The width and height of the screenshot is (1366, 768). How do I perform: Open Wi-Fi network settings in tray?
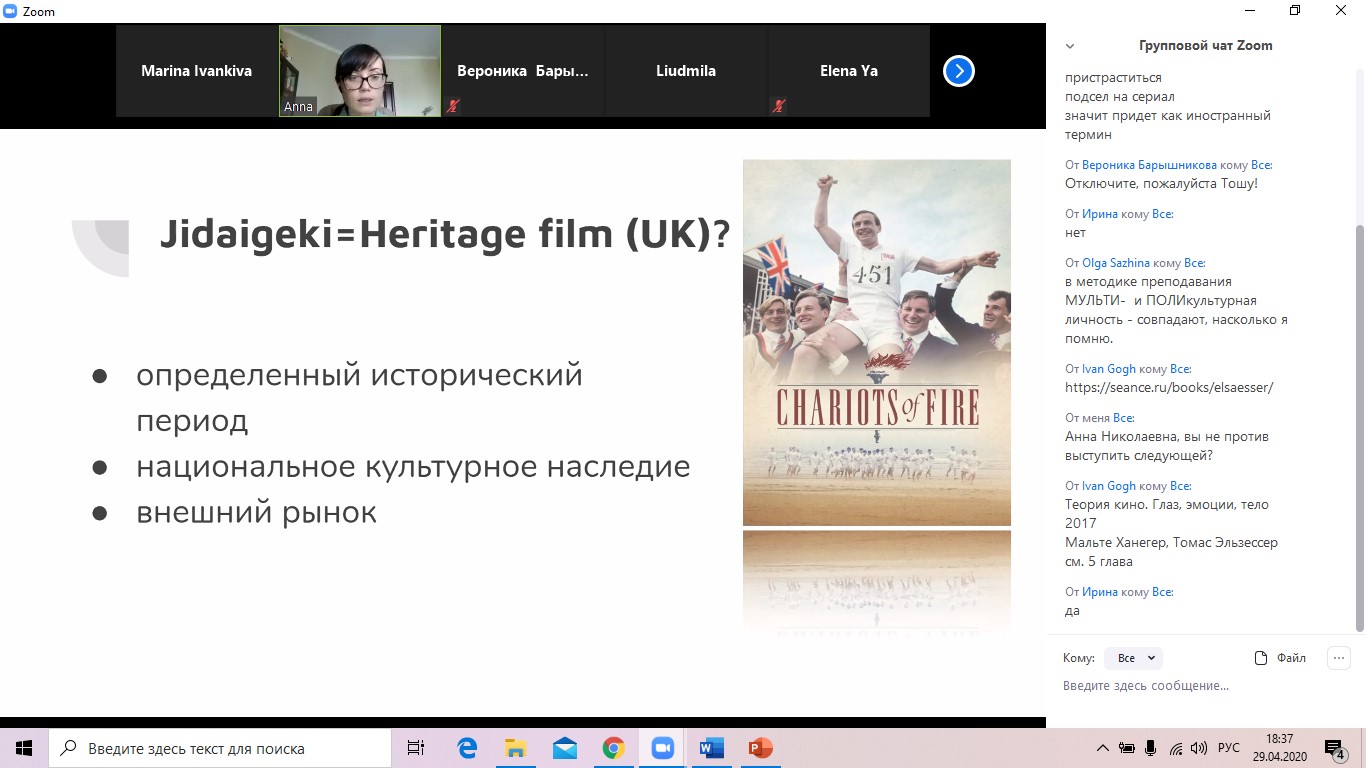[x=1176, y=748]
